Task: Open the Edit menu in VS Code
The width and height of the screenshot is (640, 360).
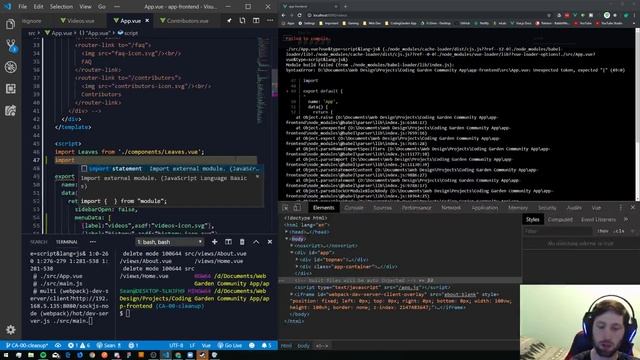Action: (x=38, y=7)
